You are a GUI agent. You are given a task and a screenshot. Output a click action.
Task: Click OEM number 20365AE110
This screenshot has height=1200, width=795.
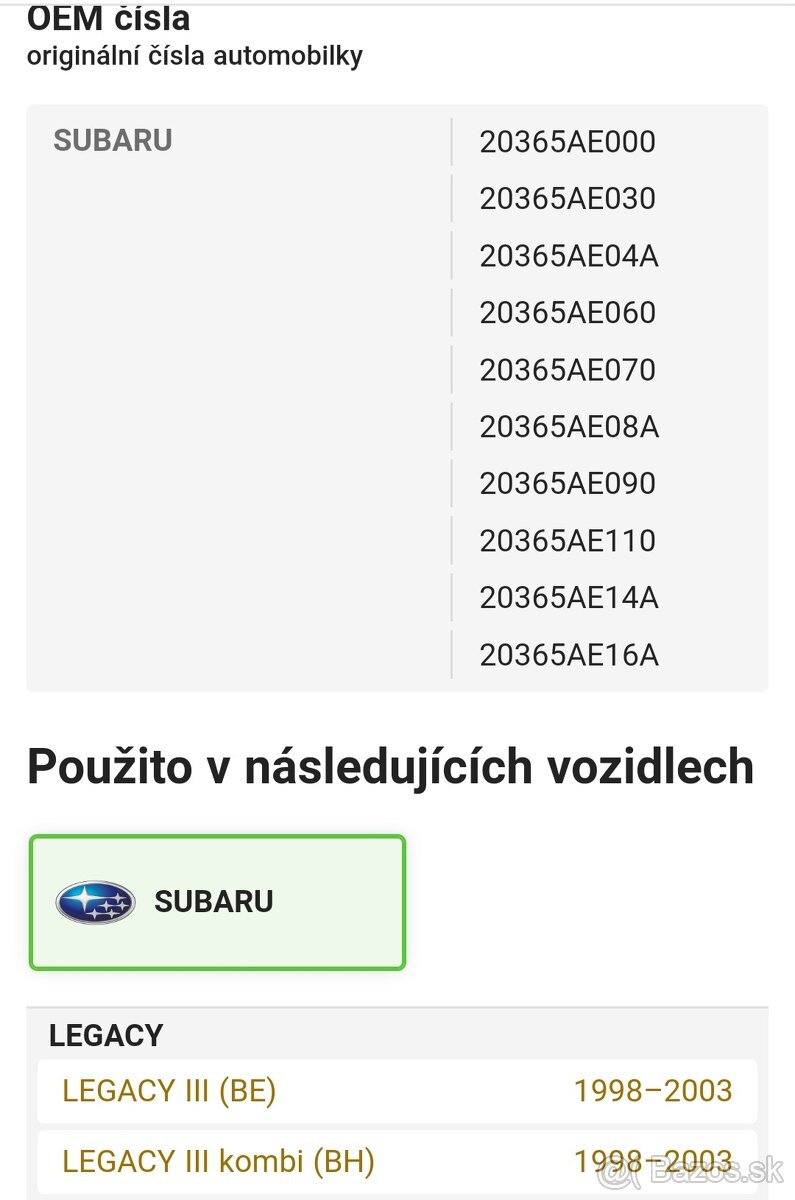pos(567,541)
